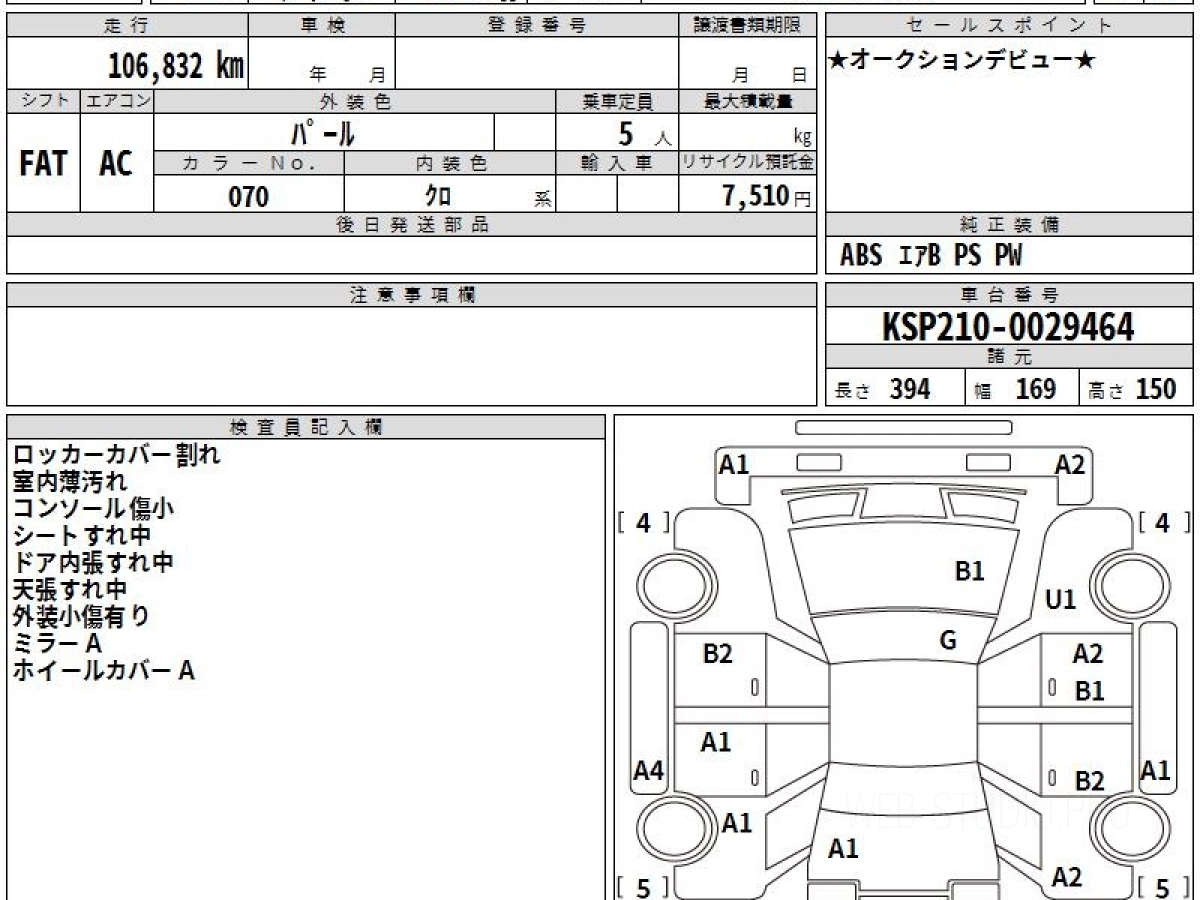Select the length value 長さ 394
The height and width of the screenshot is (900, 1200).
(x=883, y=389)
